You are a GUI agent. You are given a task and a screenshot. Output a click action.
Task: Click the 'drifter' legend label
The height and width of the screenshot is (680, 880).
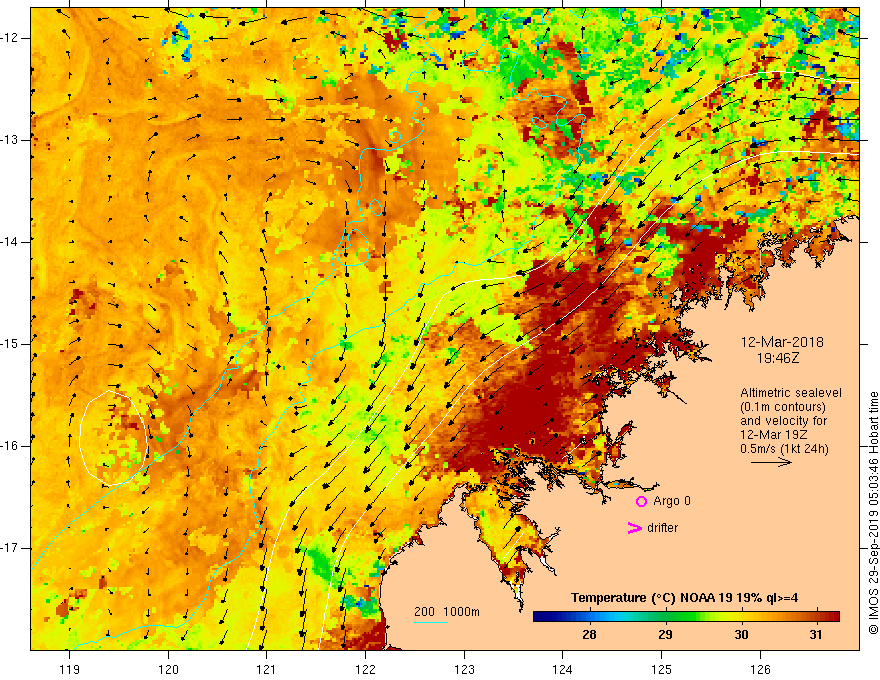pos(662,528)
